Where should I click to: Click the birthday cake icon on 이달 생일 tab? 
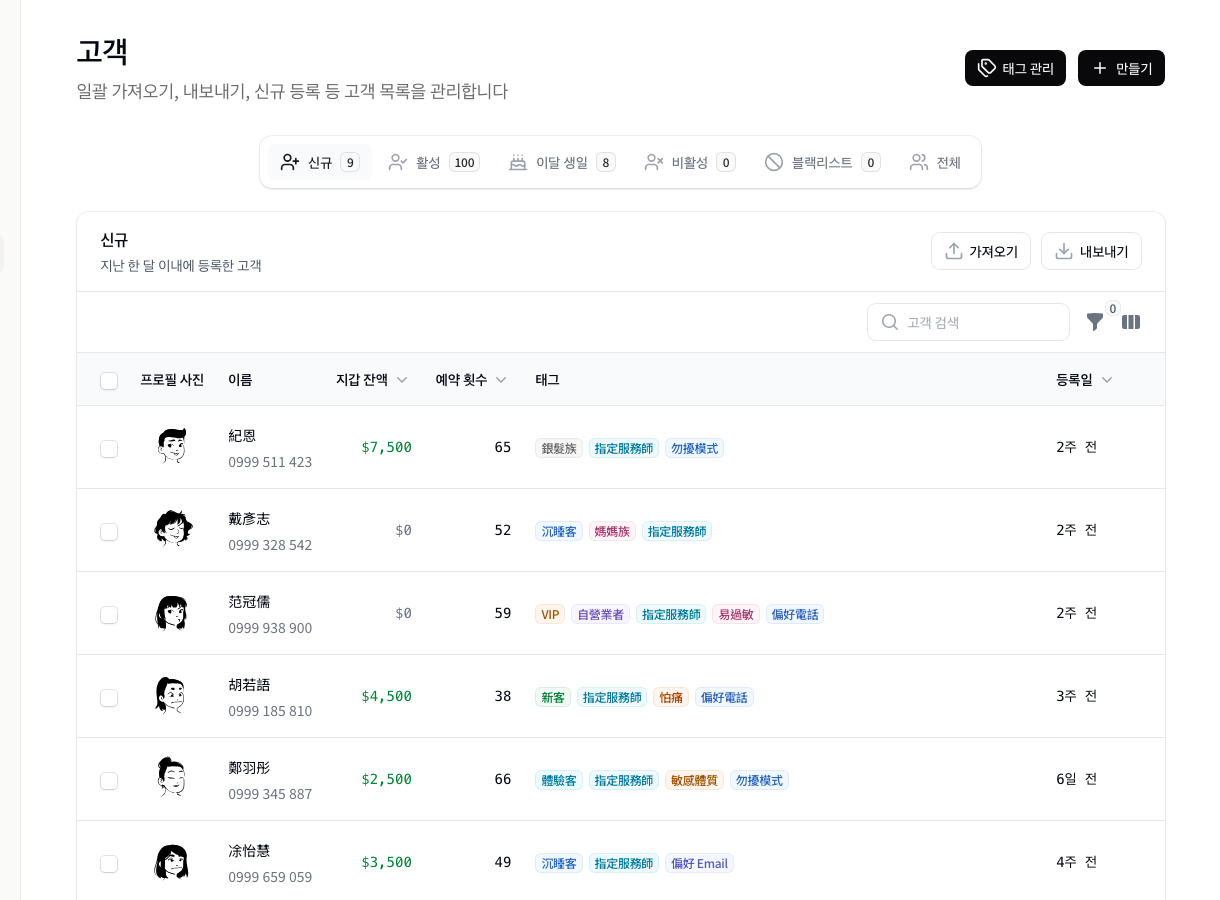pos(518,162)
